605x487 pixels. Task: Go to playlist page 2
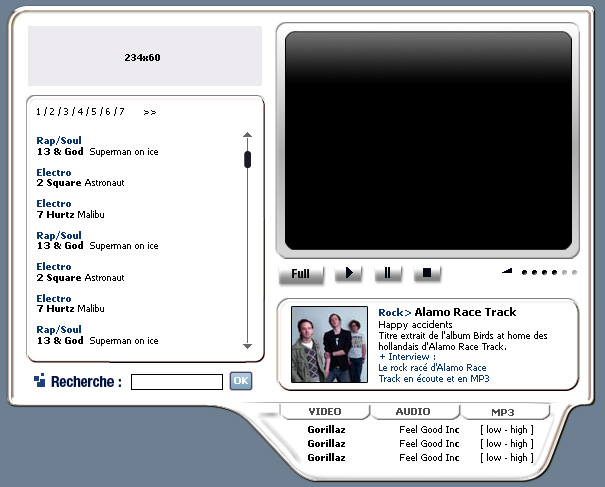coord(52,112)
